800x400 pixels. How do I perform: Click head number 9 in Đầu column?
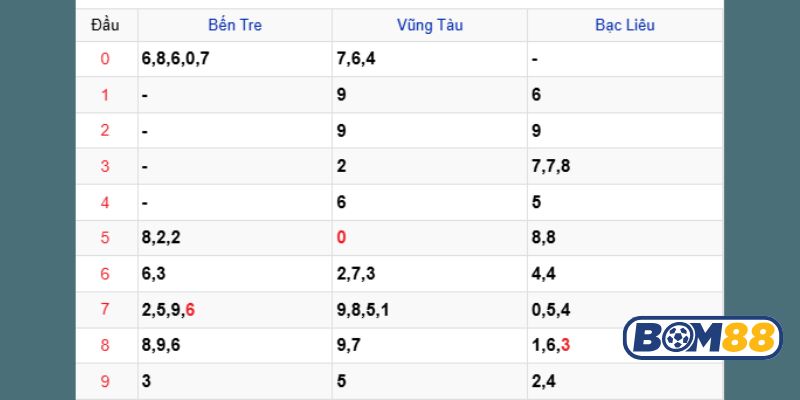[x=105, y=381]
